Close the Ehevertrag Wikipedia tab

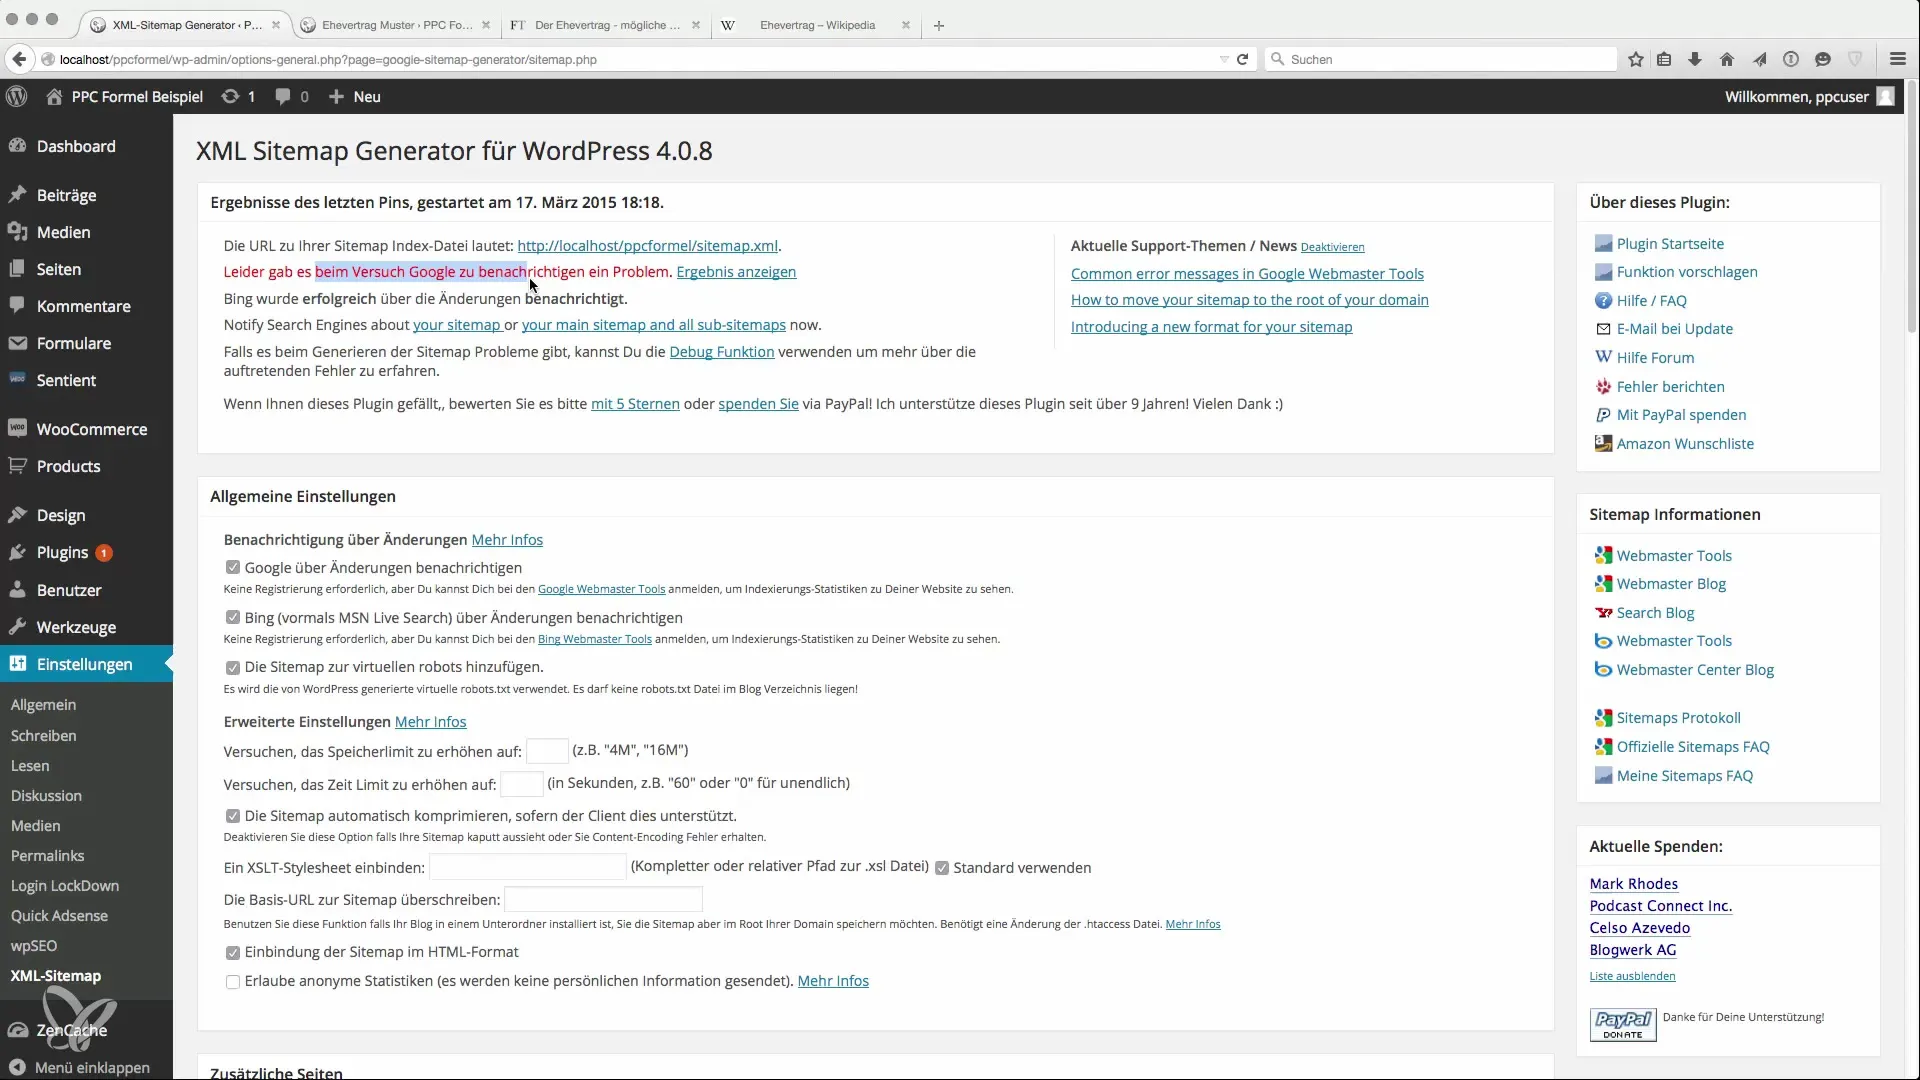point(906,25)
